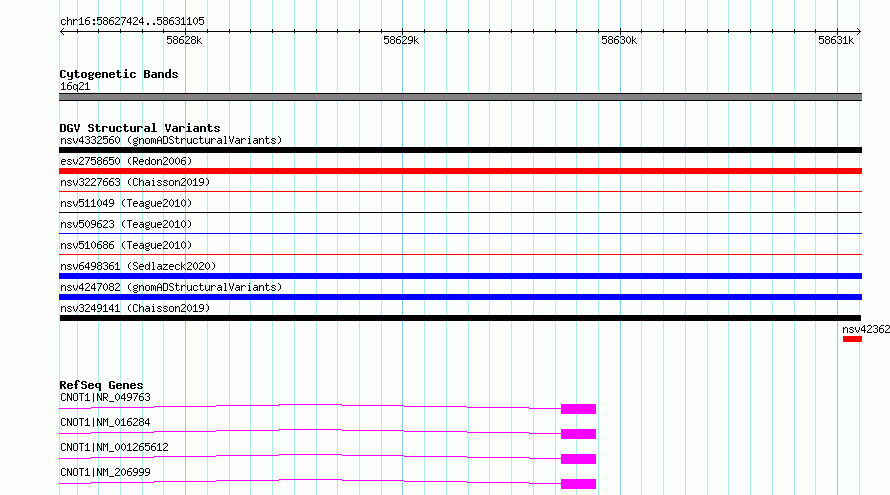Click nsv510686 (Teague2010) label
Screen dimensions: 890x495
[x=126, y=245]
